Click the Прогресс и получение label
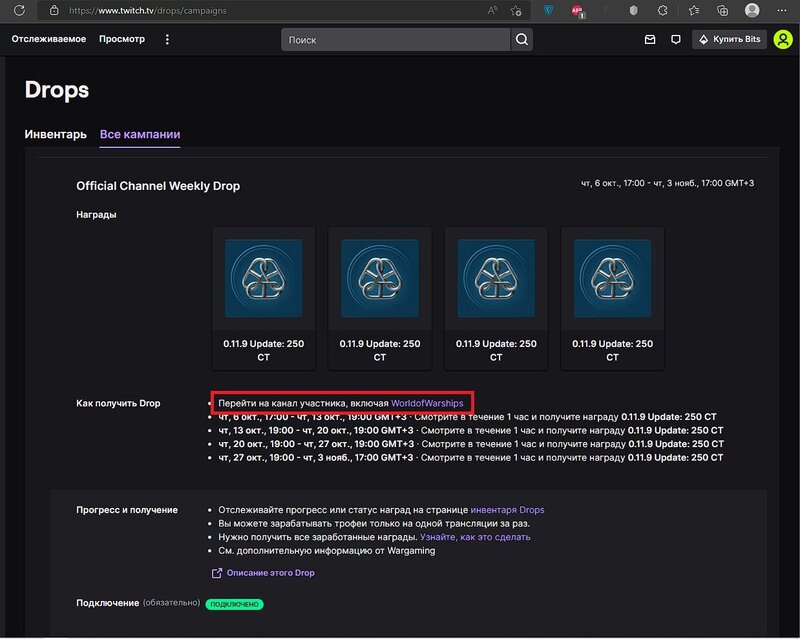The image size is (800, 639). (x=127, y=510)
